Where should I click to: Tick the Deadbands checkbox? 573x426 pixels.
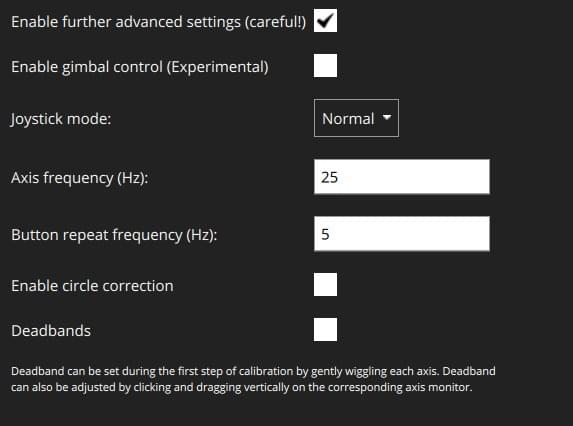[325, 330]
